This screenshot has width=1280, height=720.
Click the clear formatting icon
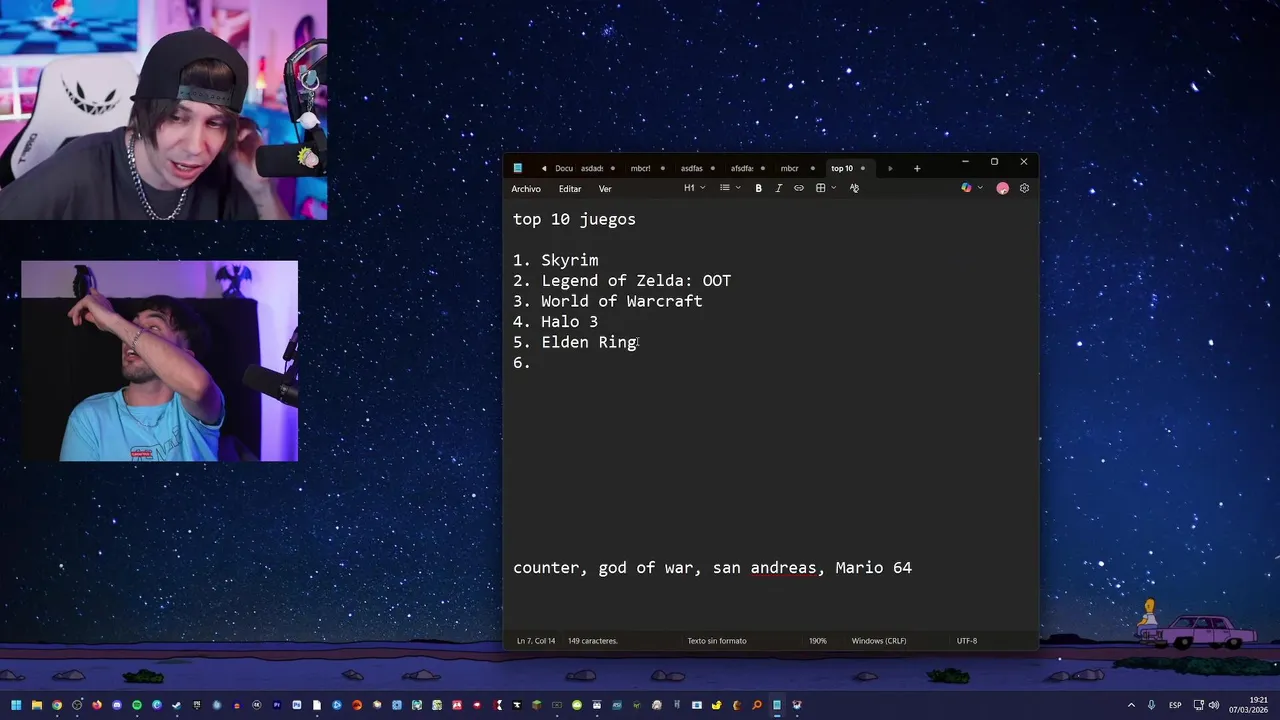coord(854,188)
